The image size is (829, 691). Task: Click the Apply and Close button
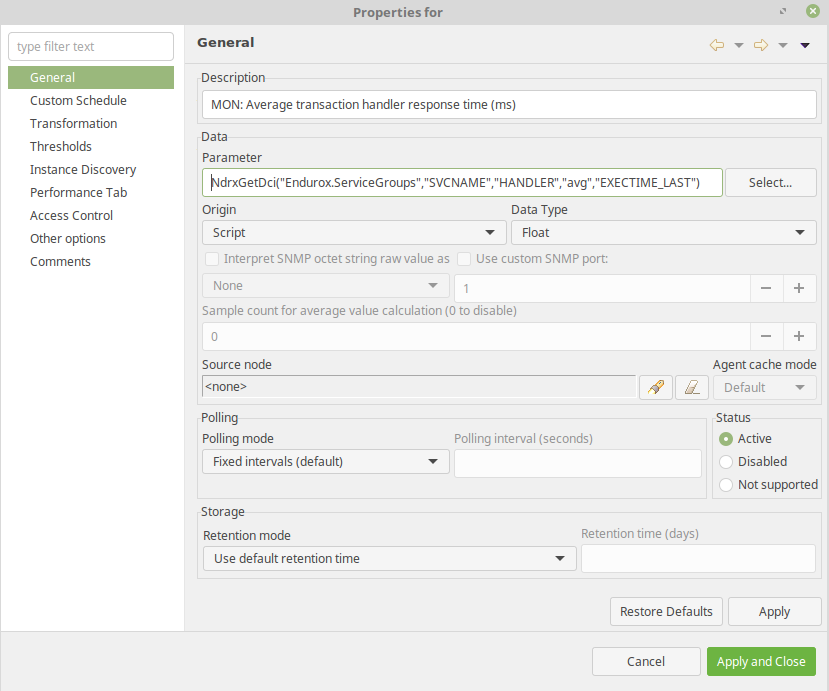click(761, 661)
